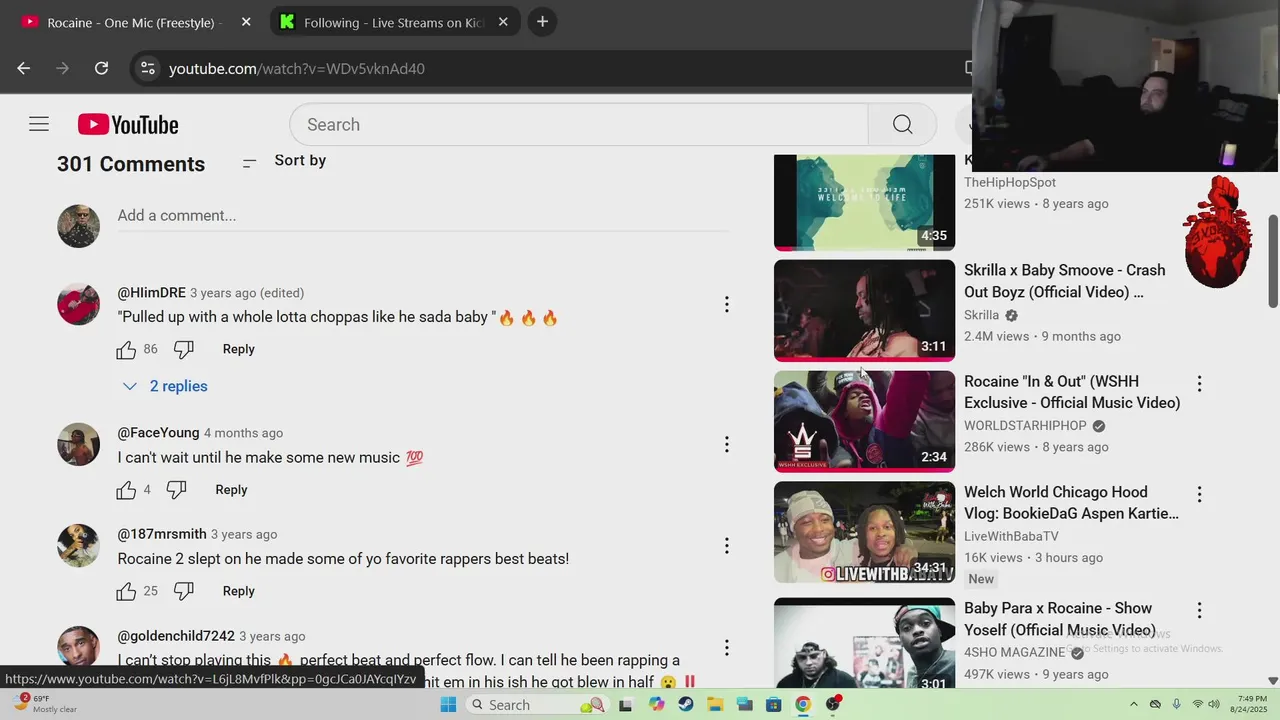Reply to the @FaceYoung comment
The image size is (1280, 720).
(231, 490)
